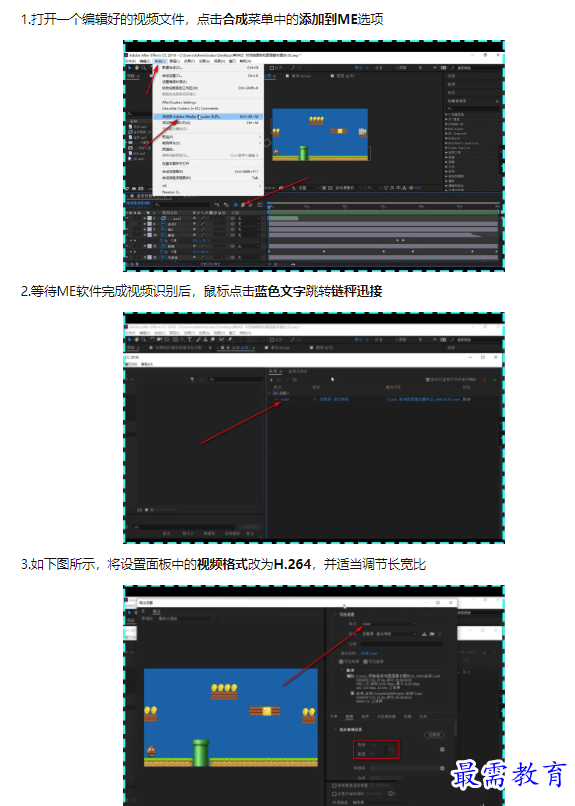Click the filter icon in media browser panel

[x=192, y=379]
